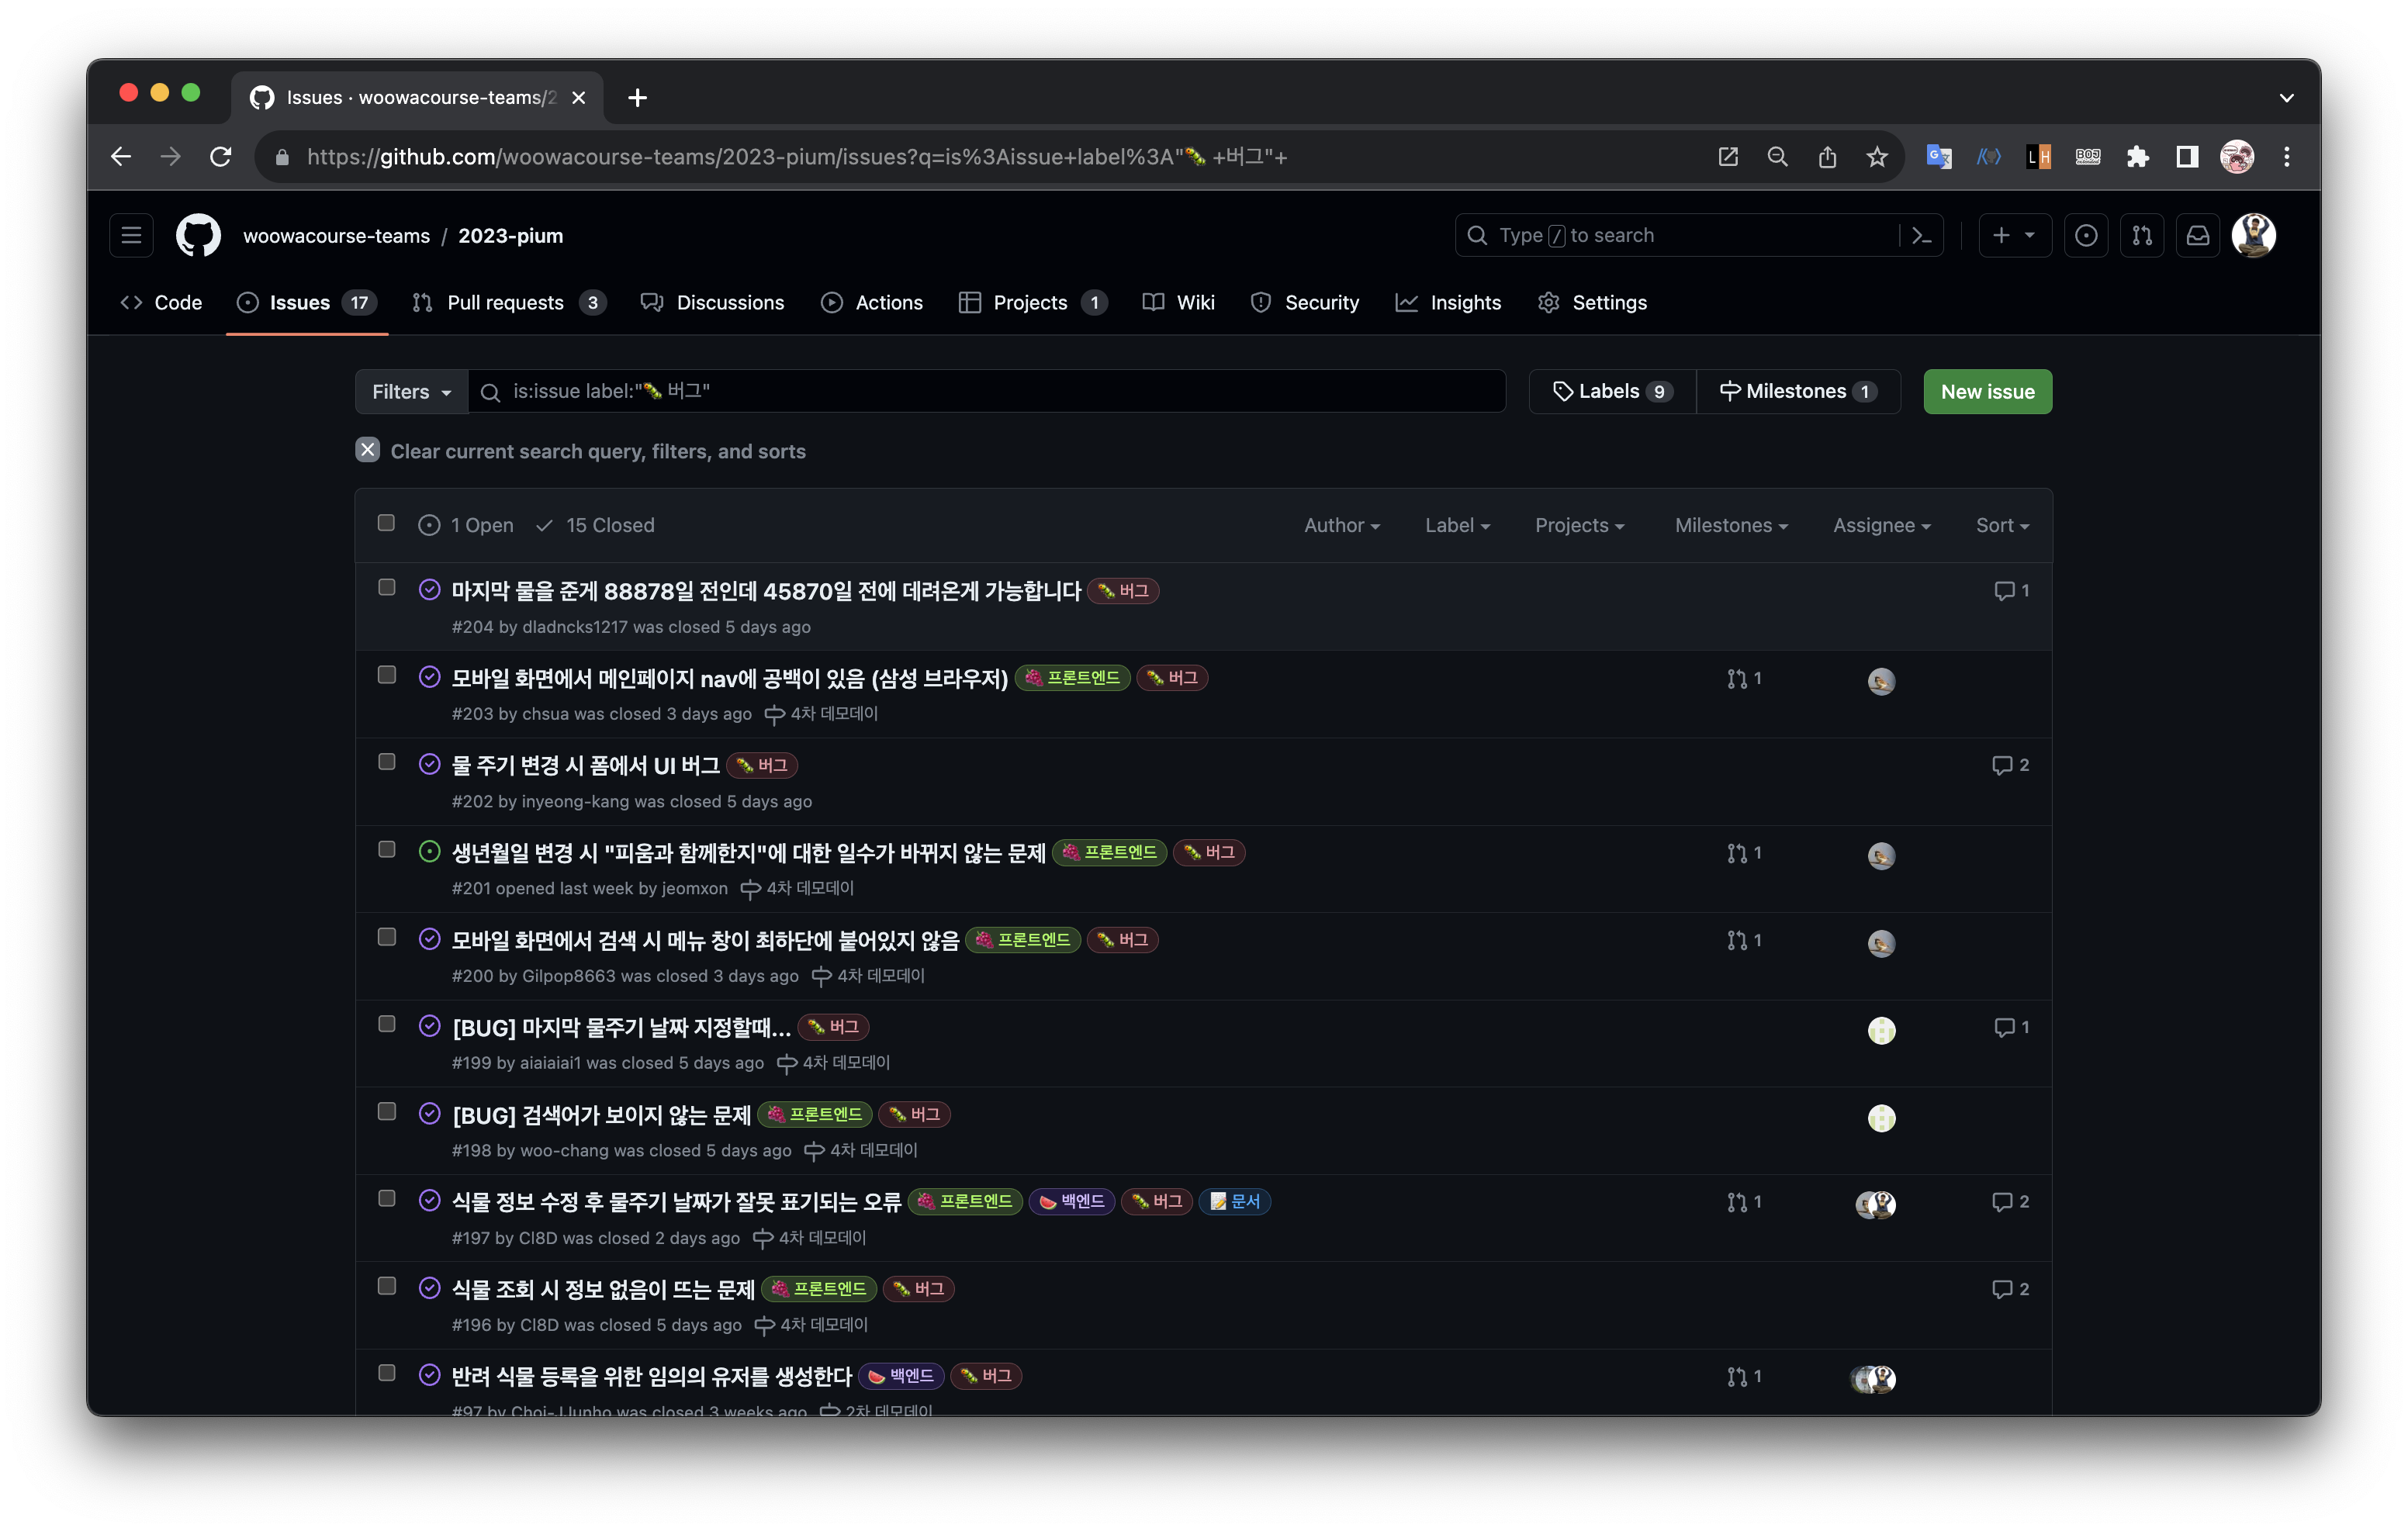Switch to the Pull requests tab

click(507, 303)
